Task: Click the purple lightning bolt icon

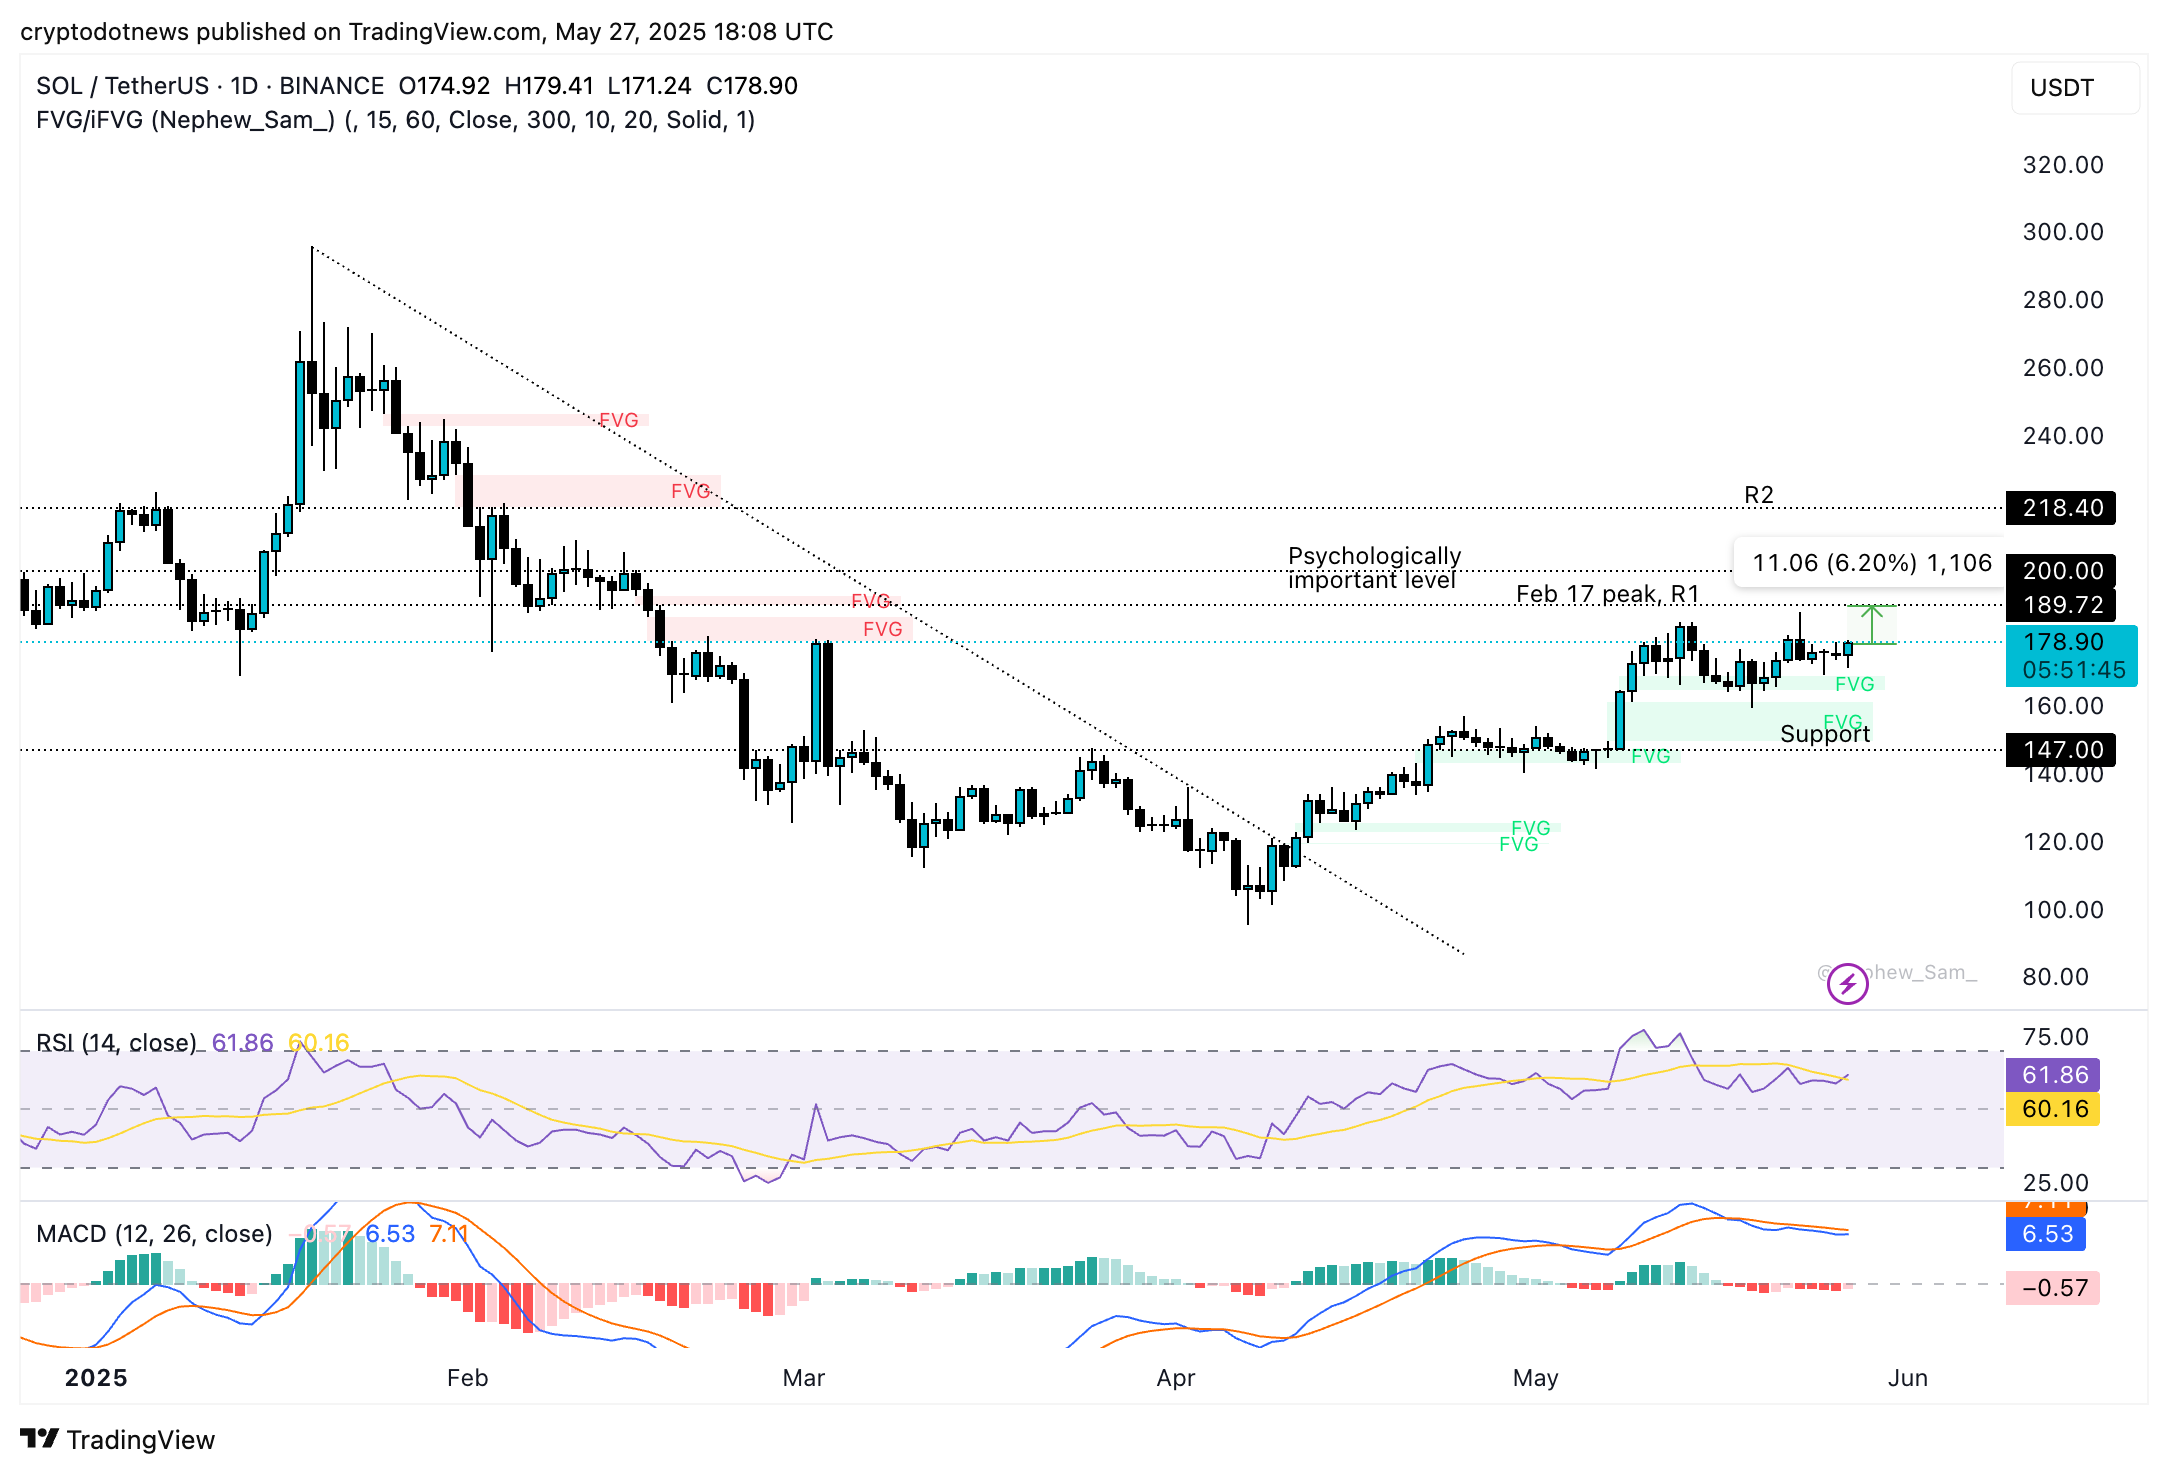Action: click(1847, 984)
